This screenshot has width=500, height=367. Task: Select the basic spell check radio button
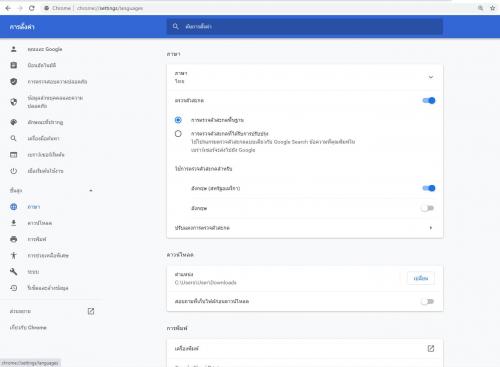tap(178, 120)
